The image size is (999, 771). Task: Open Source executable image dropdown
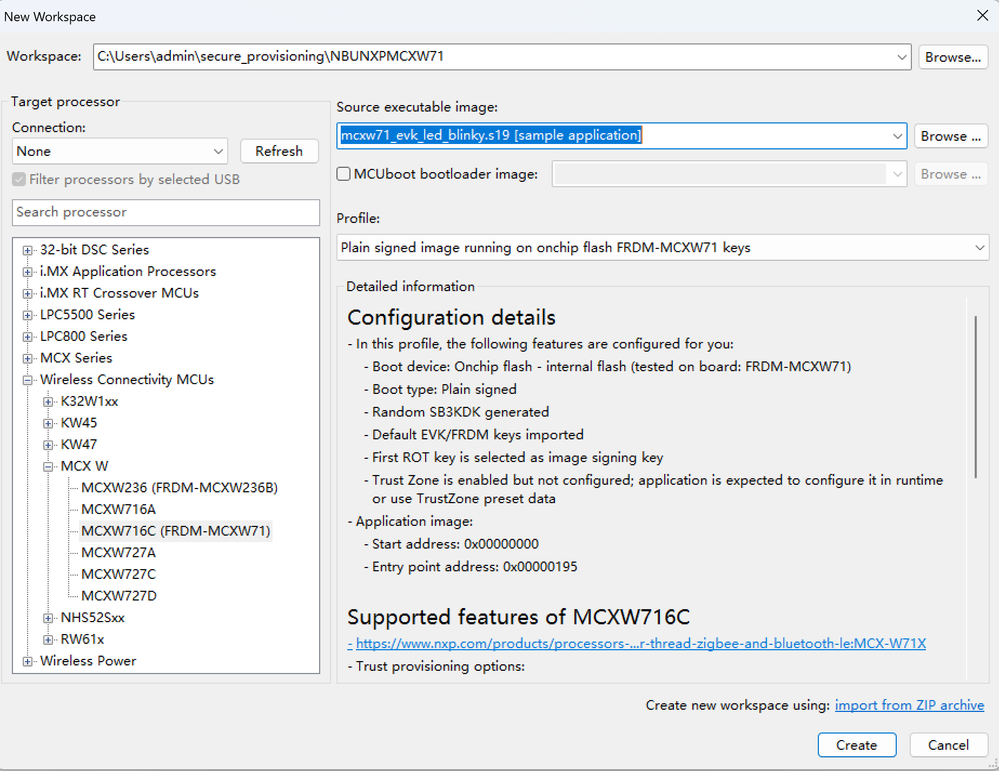click(897, 135)
